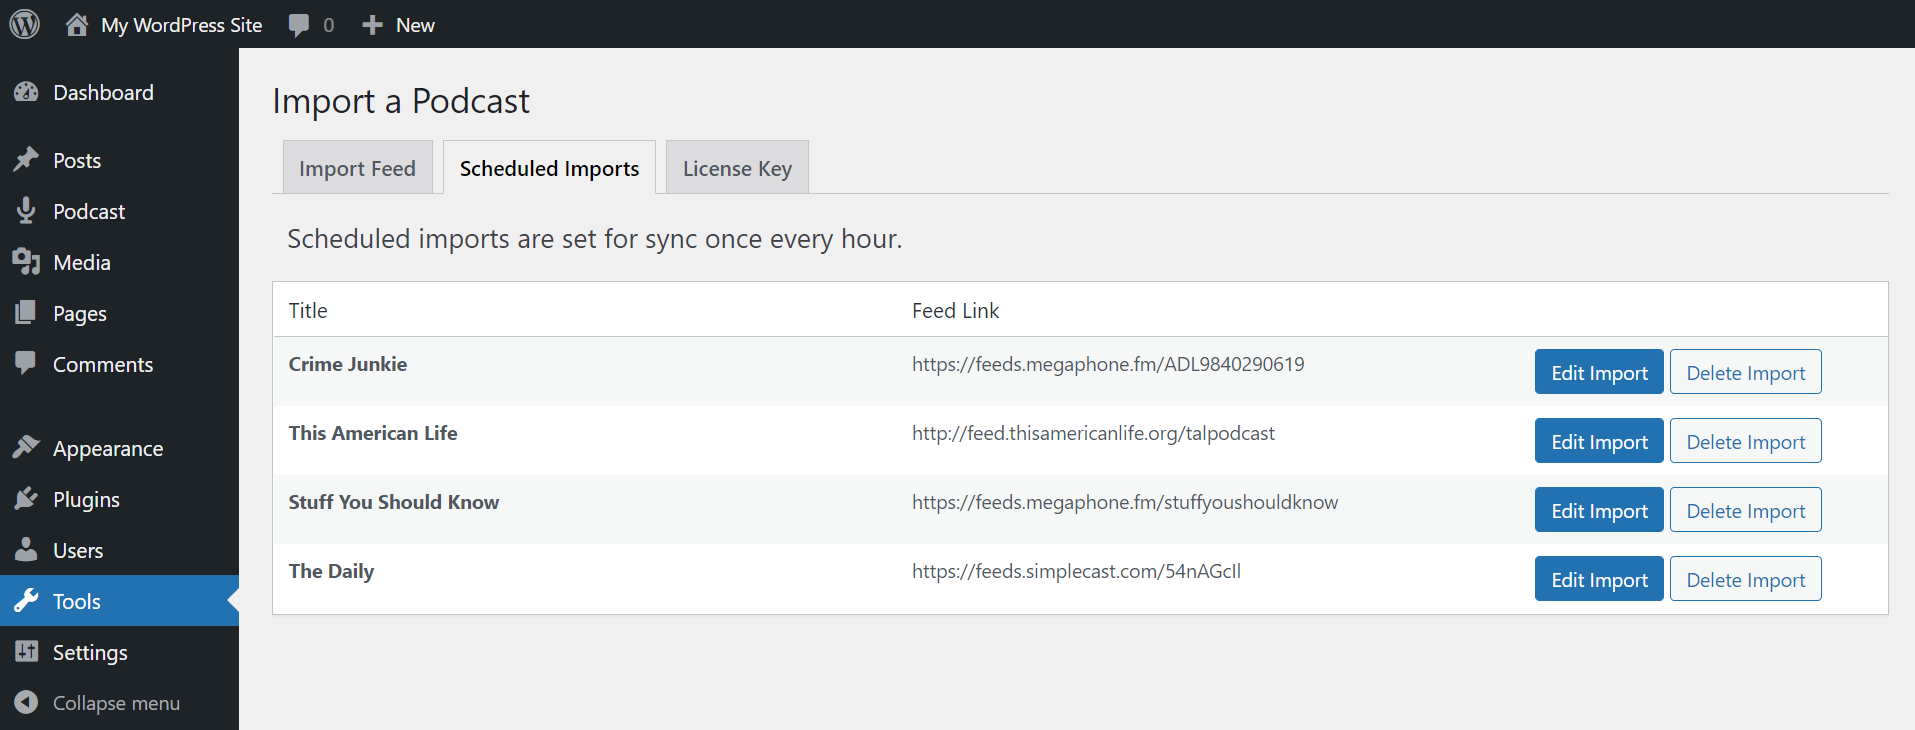Click the WordPress logo icon
1915x730 pixels.
25,24
